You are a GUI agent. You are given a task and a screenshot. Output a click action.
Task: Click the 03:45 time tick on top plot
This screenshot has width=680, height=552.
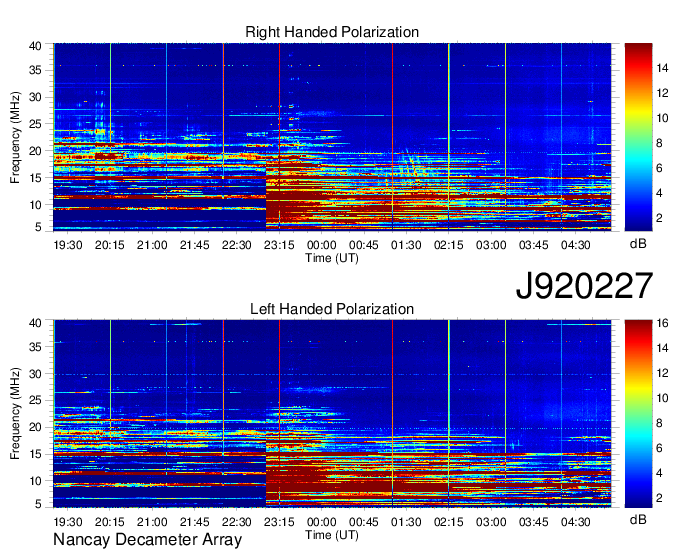(x=533, y=245)
